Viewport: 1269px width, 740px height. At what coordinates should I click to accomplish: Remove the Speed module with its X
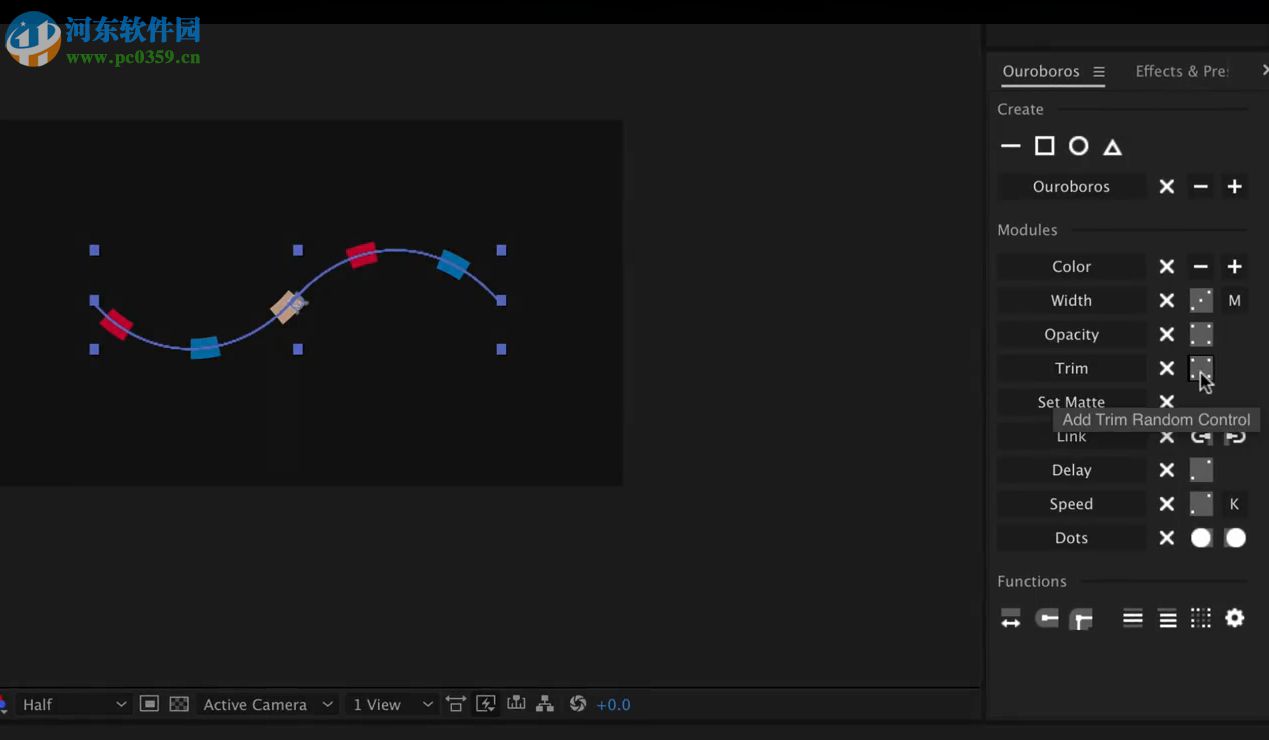[x=1166, y=504]
